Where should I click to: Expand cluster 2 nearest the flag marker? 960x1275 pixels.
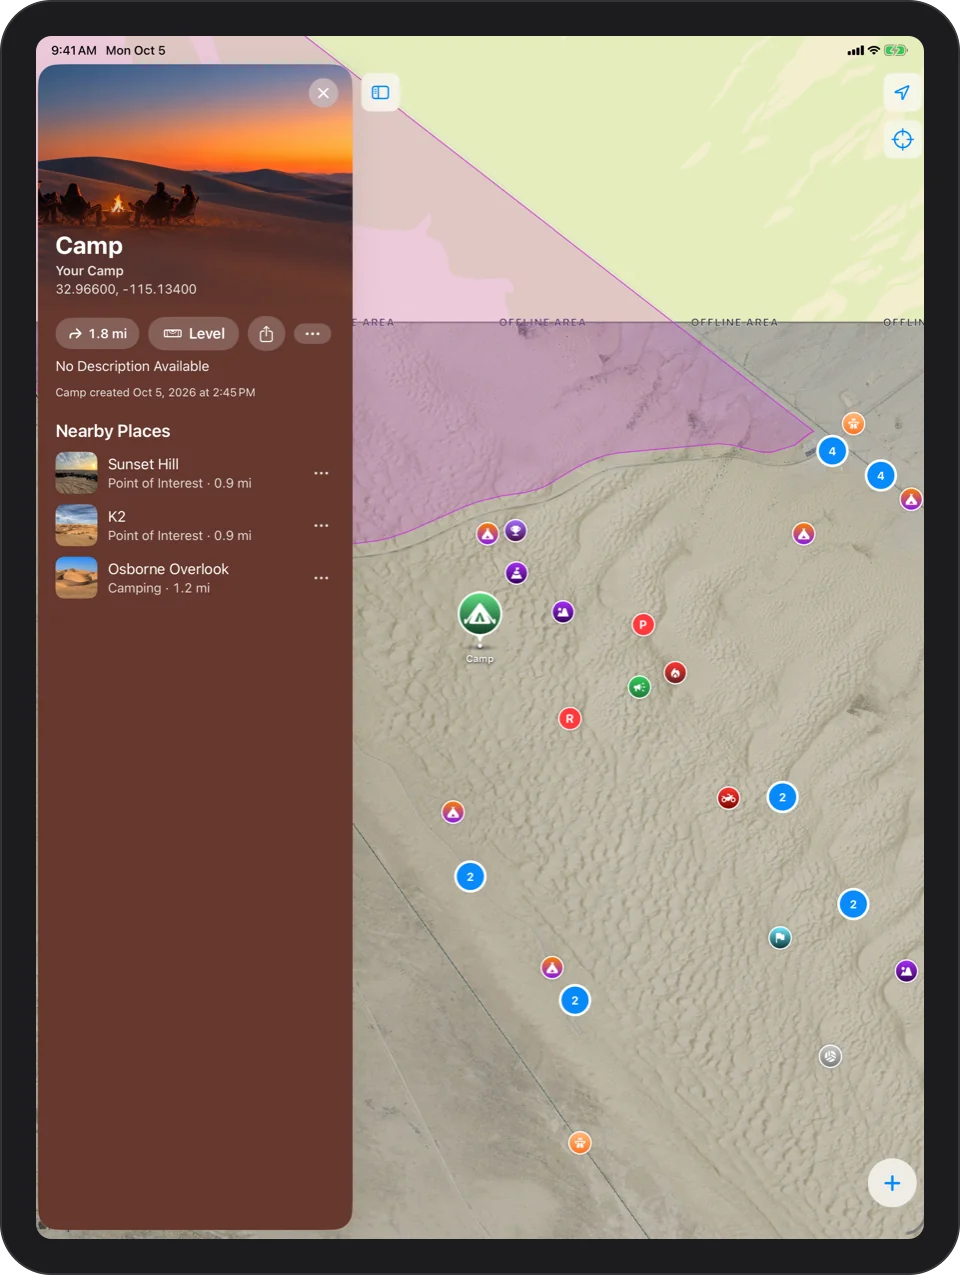853,904
